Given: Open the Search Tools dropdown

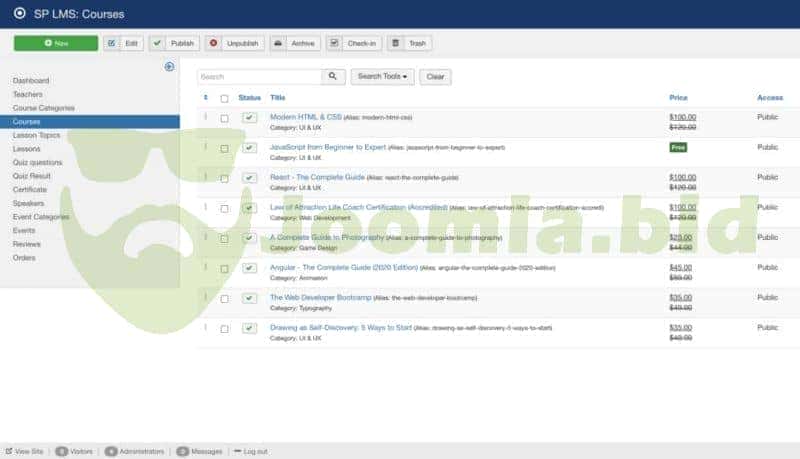Looking at the screenshot, I should pos(382,76).
